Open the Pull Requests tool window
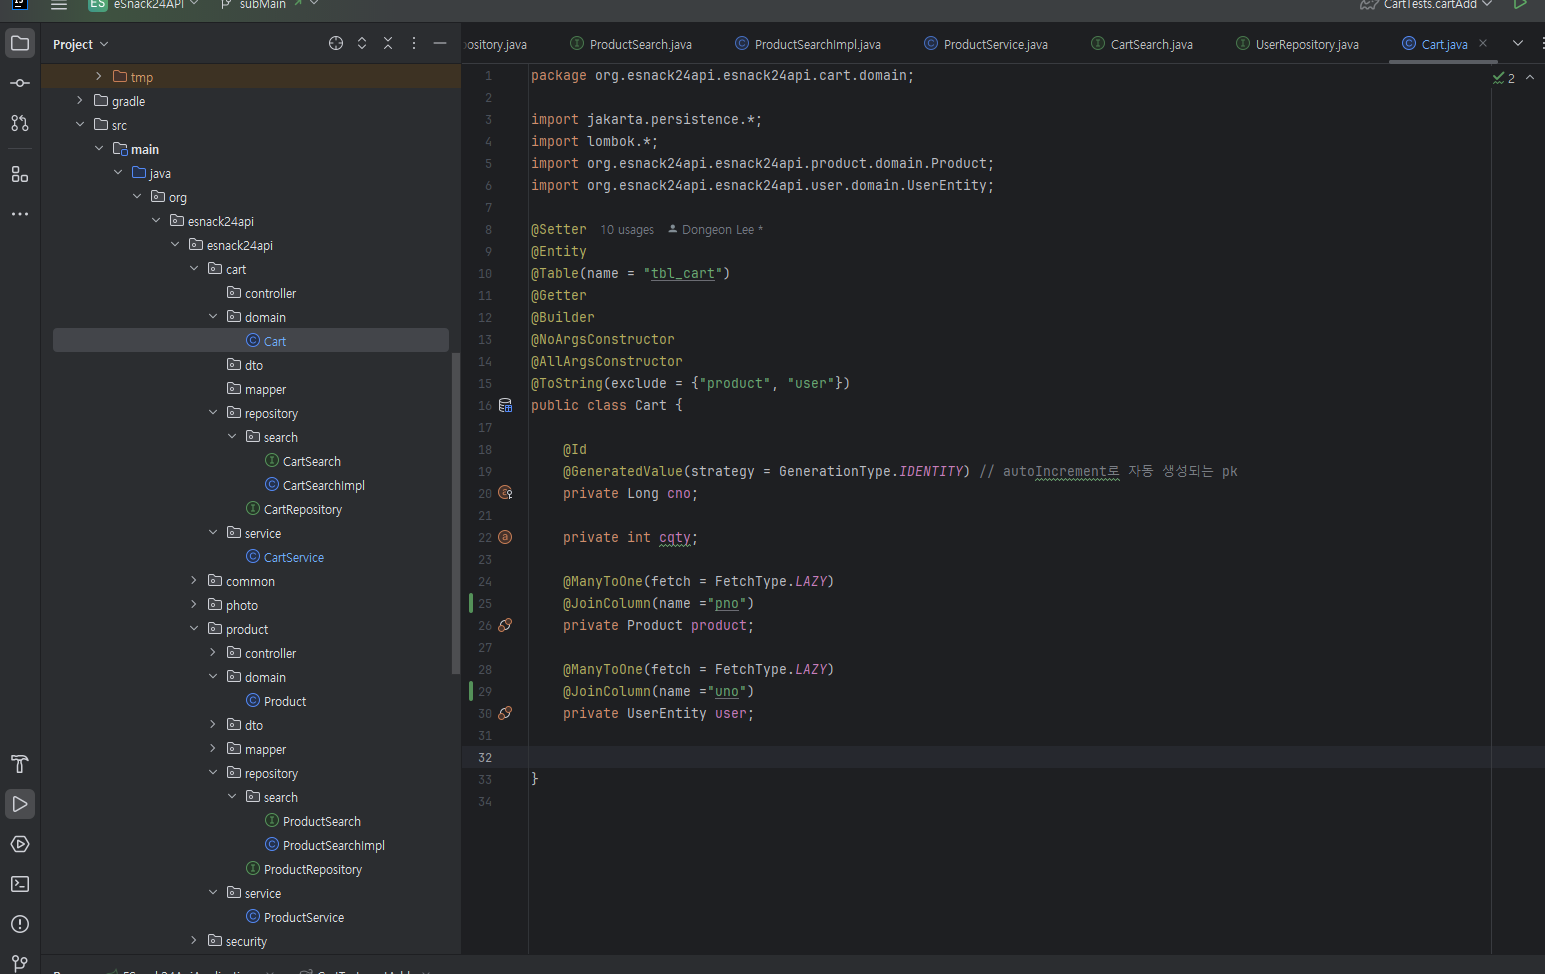 20,123
